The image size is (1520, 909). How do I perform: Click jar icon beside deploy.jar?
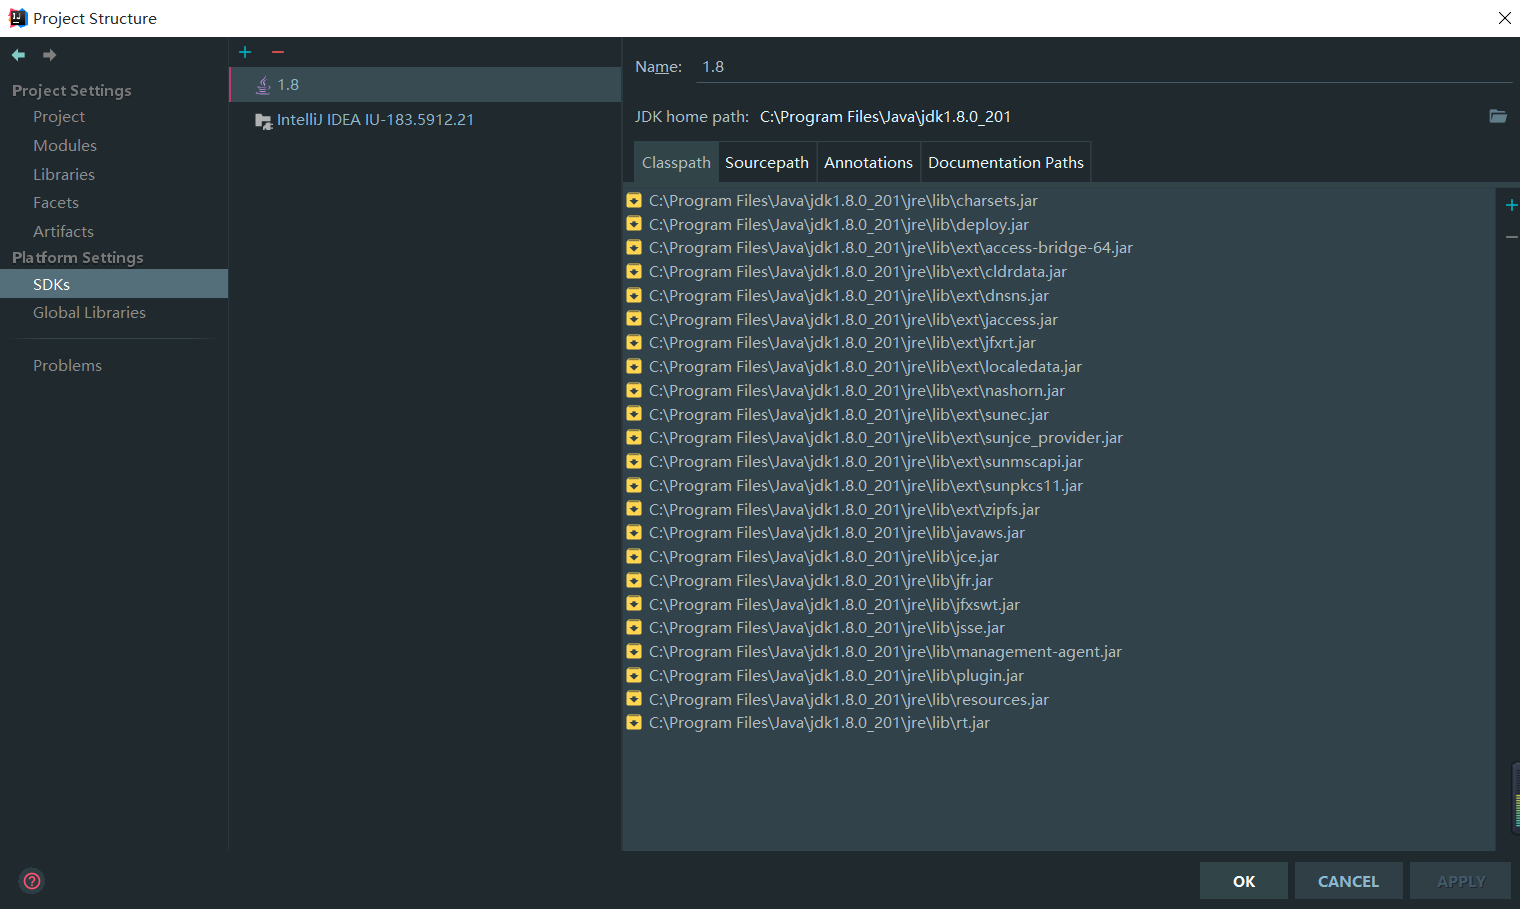point(634,224)
